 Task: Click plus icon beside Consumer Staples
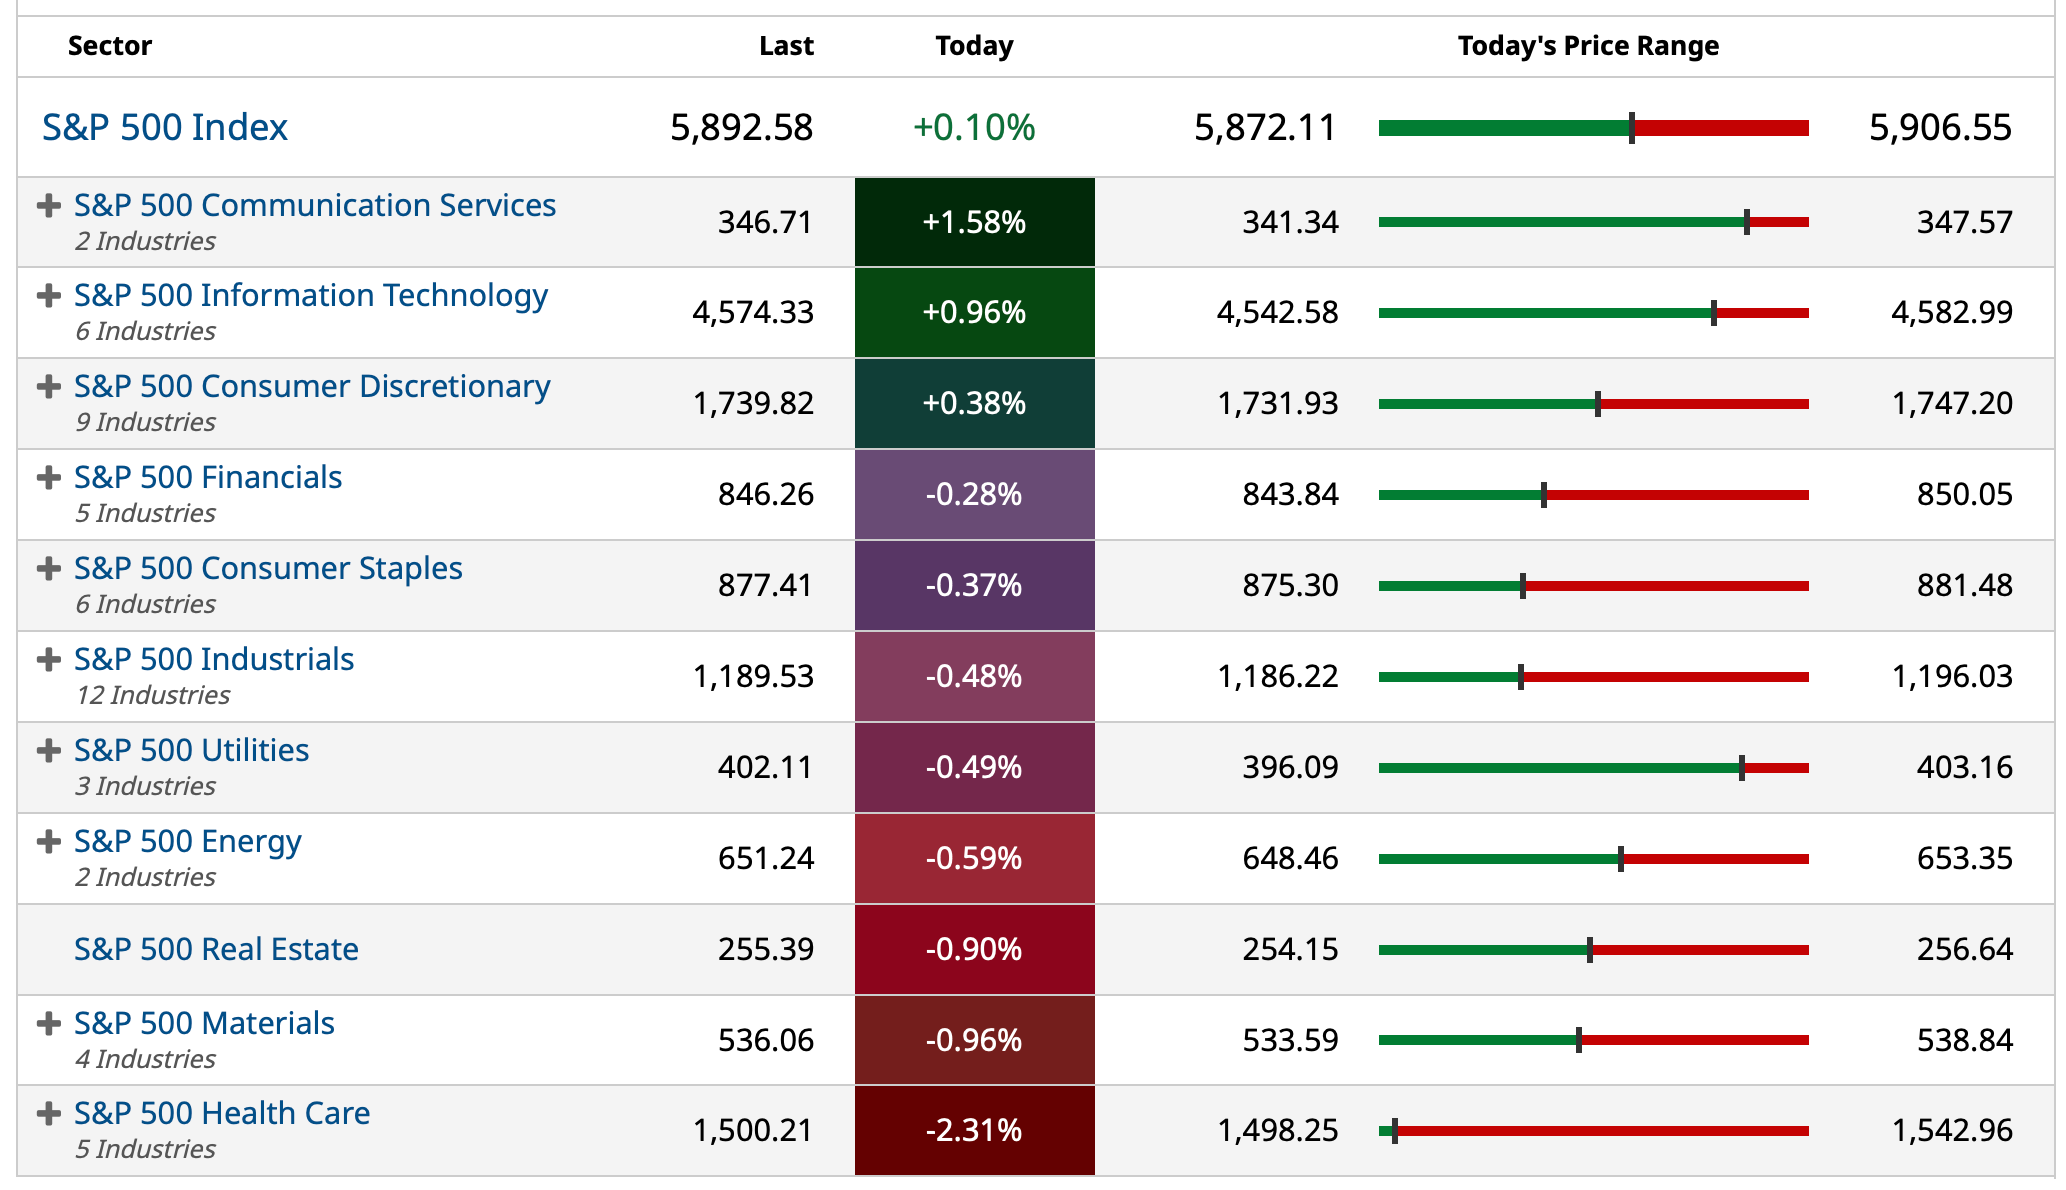tap(48, 569)
